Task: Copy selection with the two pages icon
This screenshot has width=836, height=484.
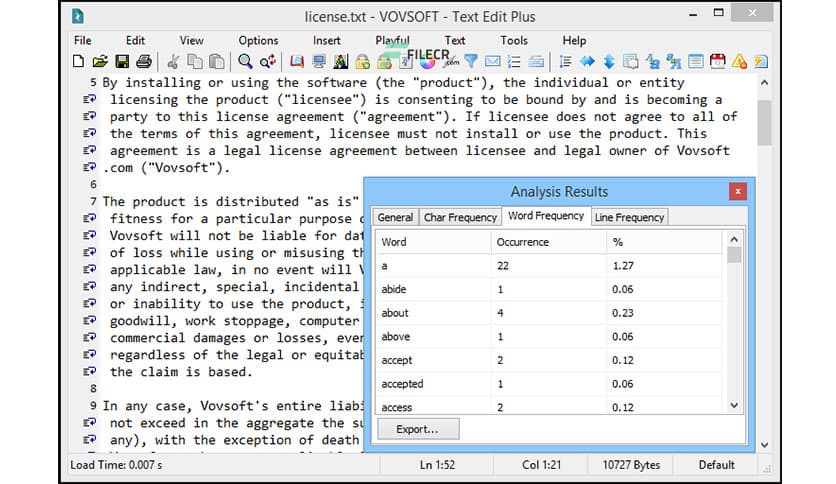Action: click(x=195, y=62)
